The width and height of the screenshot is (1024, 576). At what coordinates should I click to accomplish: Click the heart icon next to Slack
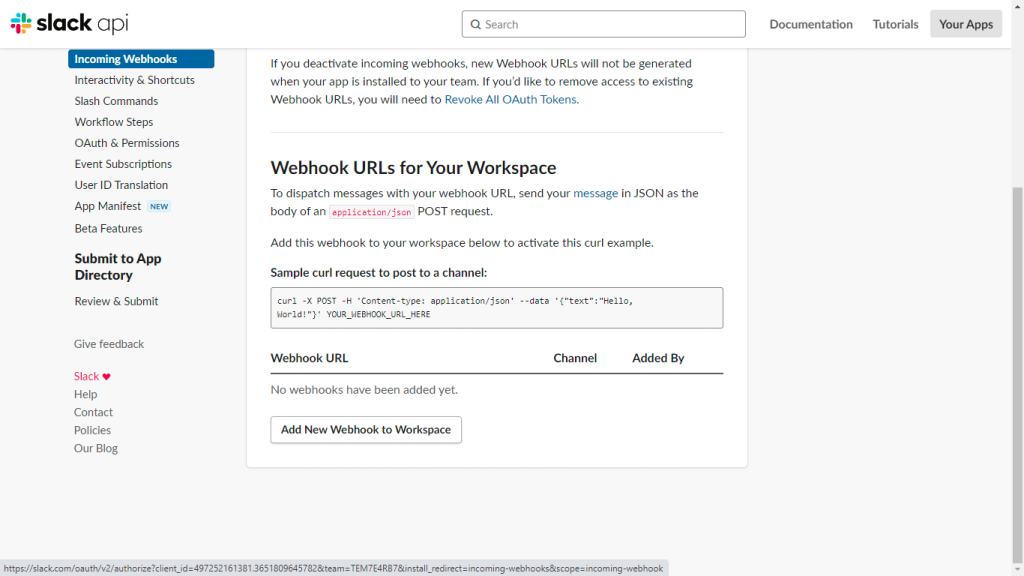click(106, 377)
